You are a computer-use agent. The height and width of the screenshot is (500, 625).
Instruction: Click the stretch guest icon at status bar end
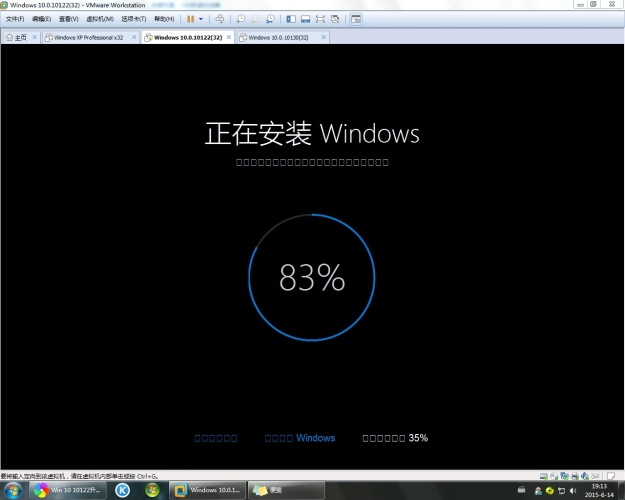(611, 476)
